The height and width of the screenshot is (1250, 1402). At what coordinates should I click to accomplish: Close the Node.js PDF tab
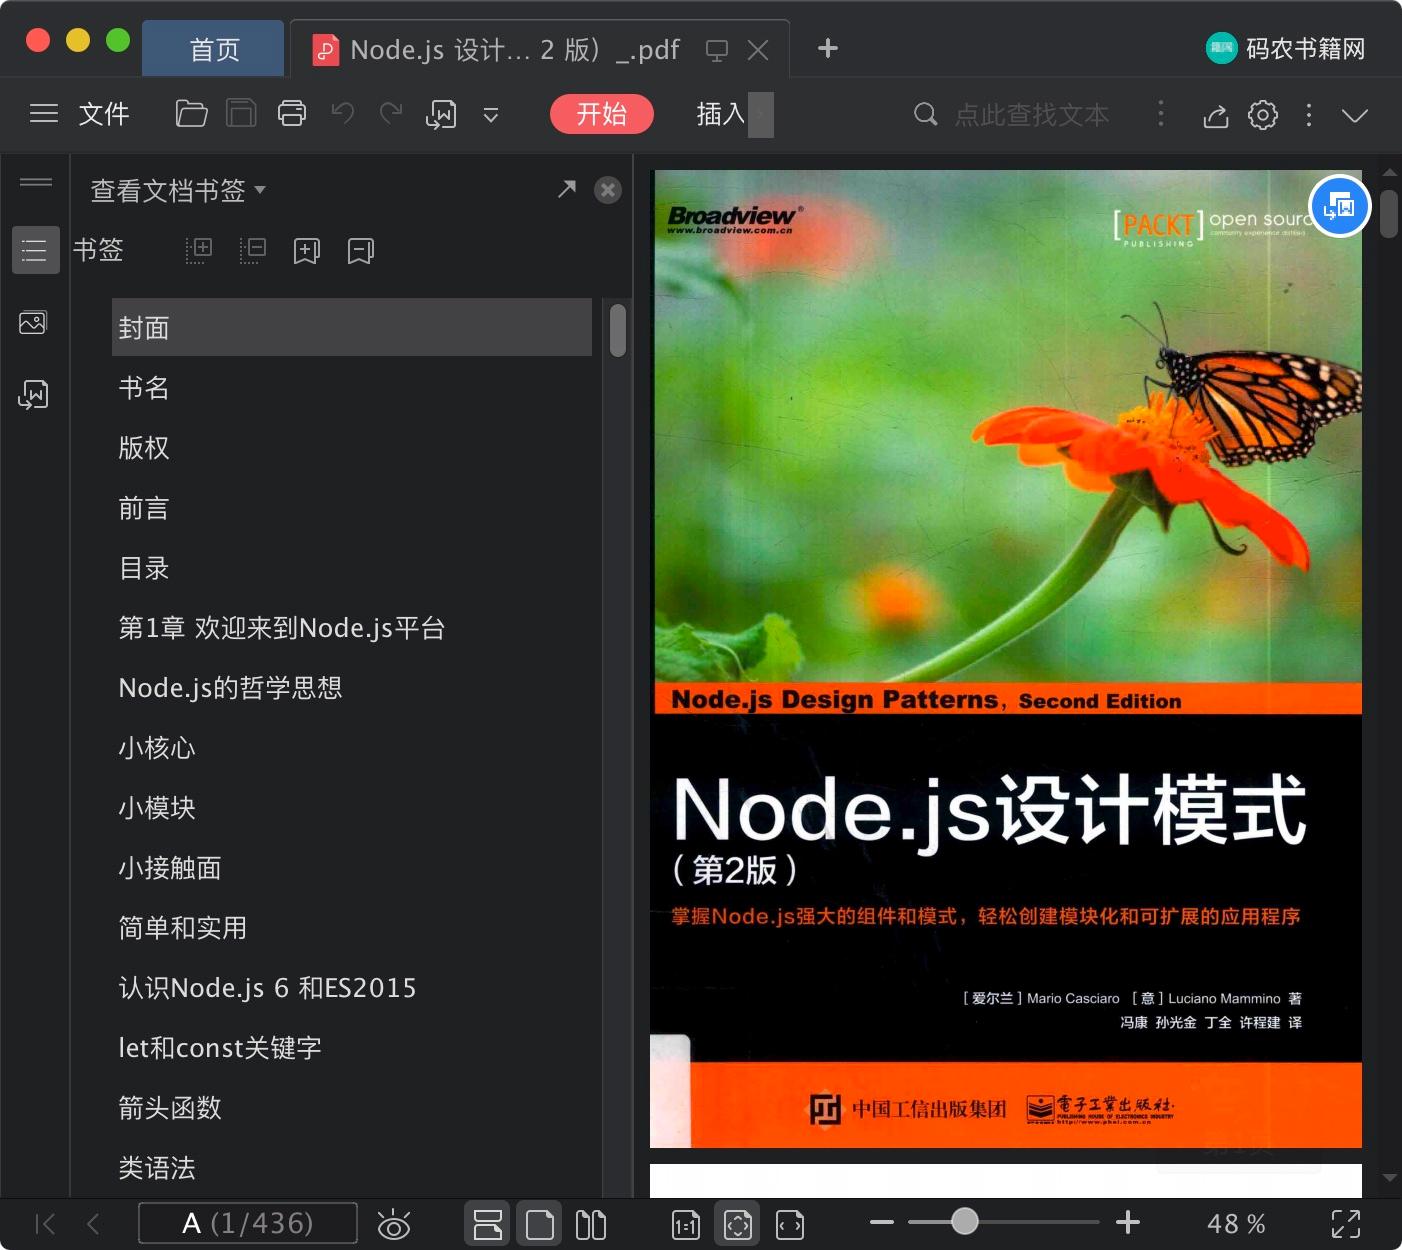point(759,50)
